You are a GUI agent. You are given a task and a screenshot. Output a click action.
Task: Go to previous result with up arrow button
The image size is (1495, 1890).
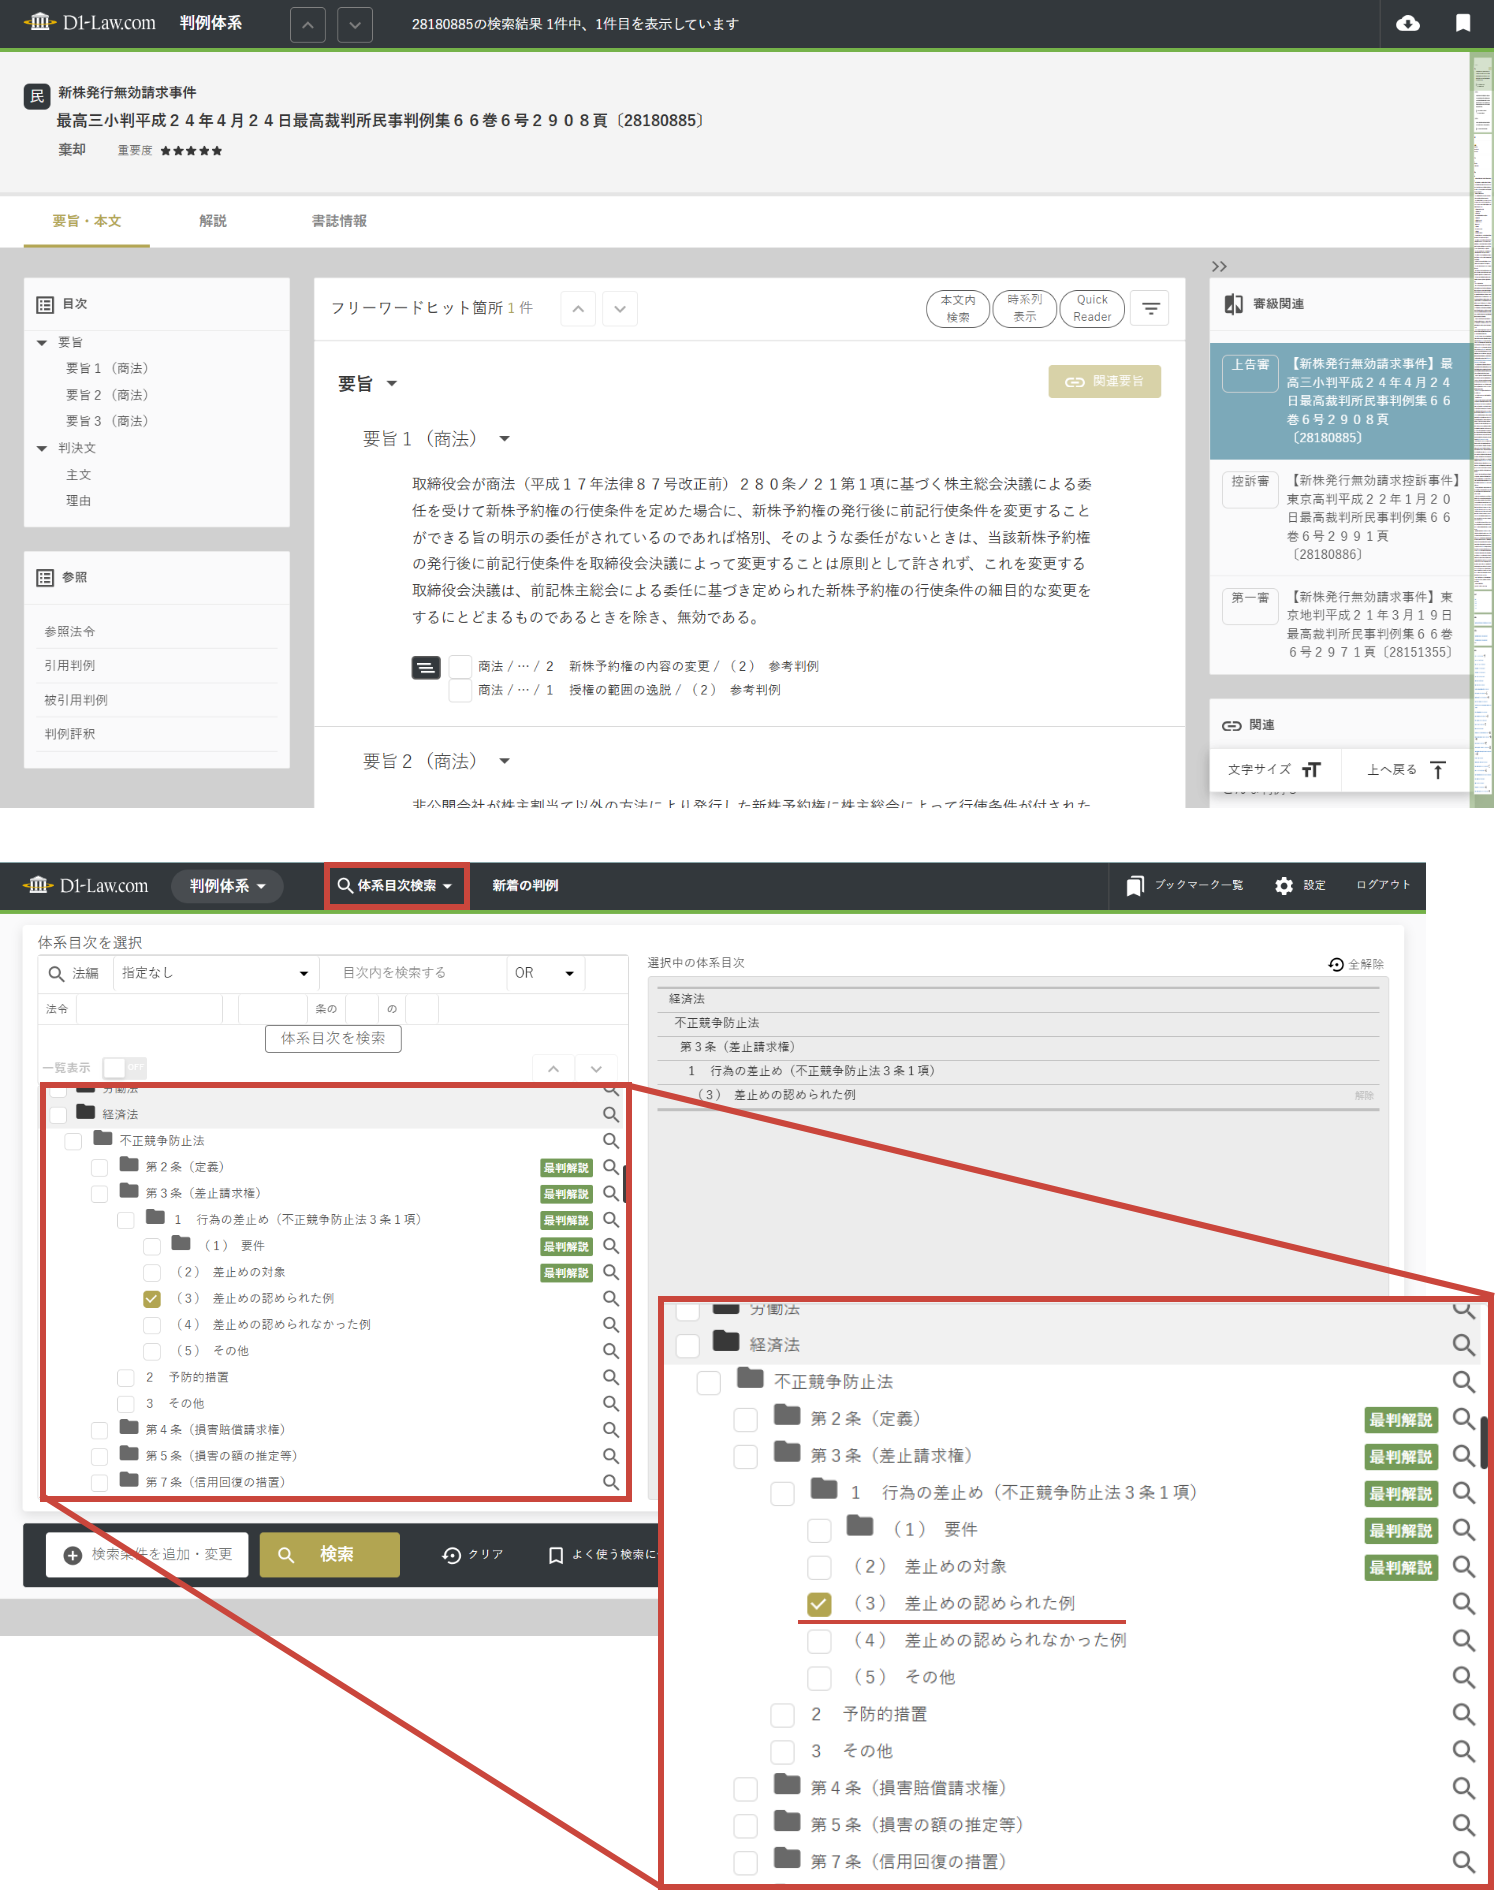308,24
